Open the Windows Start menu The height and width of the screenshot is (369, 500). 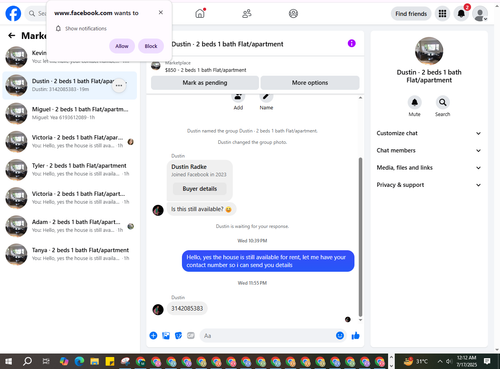(x=9, y=361)
